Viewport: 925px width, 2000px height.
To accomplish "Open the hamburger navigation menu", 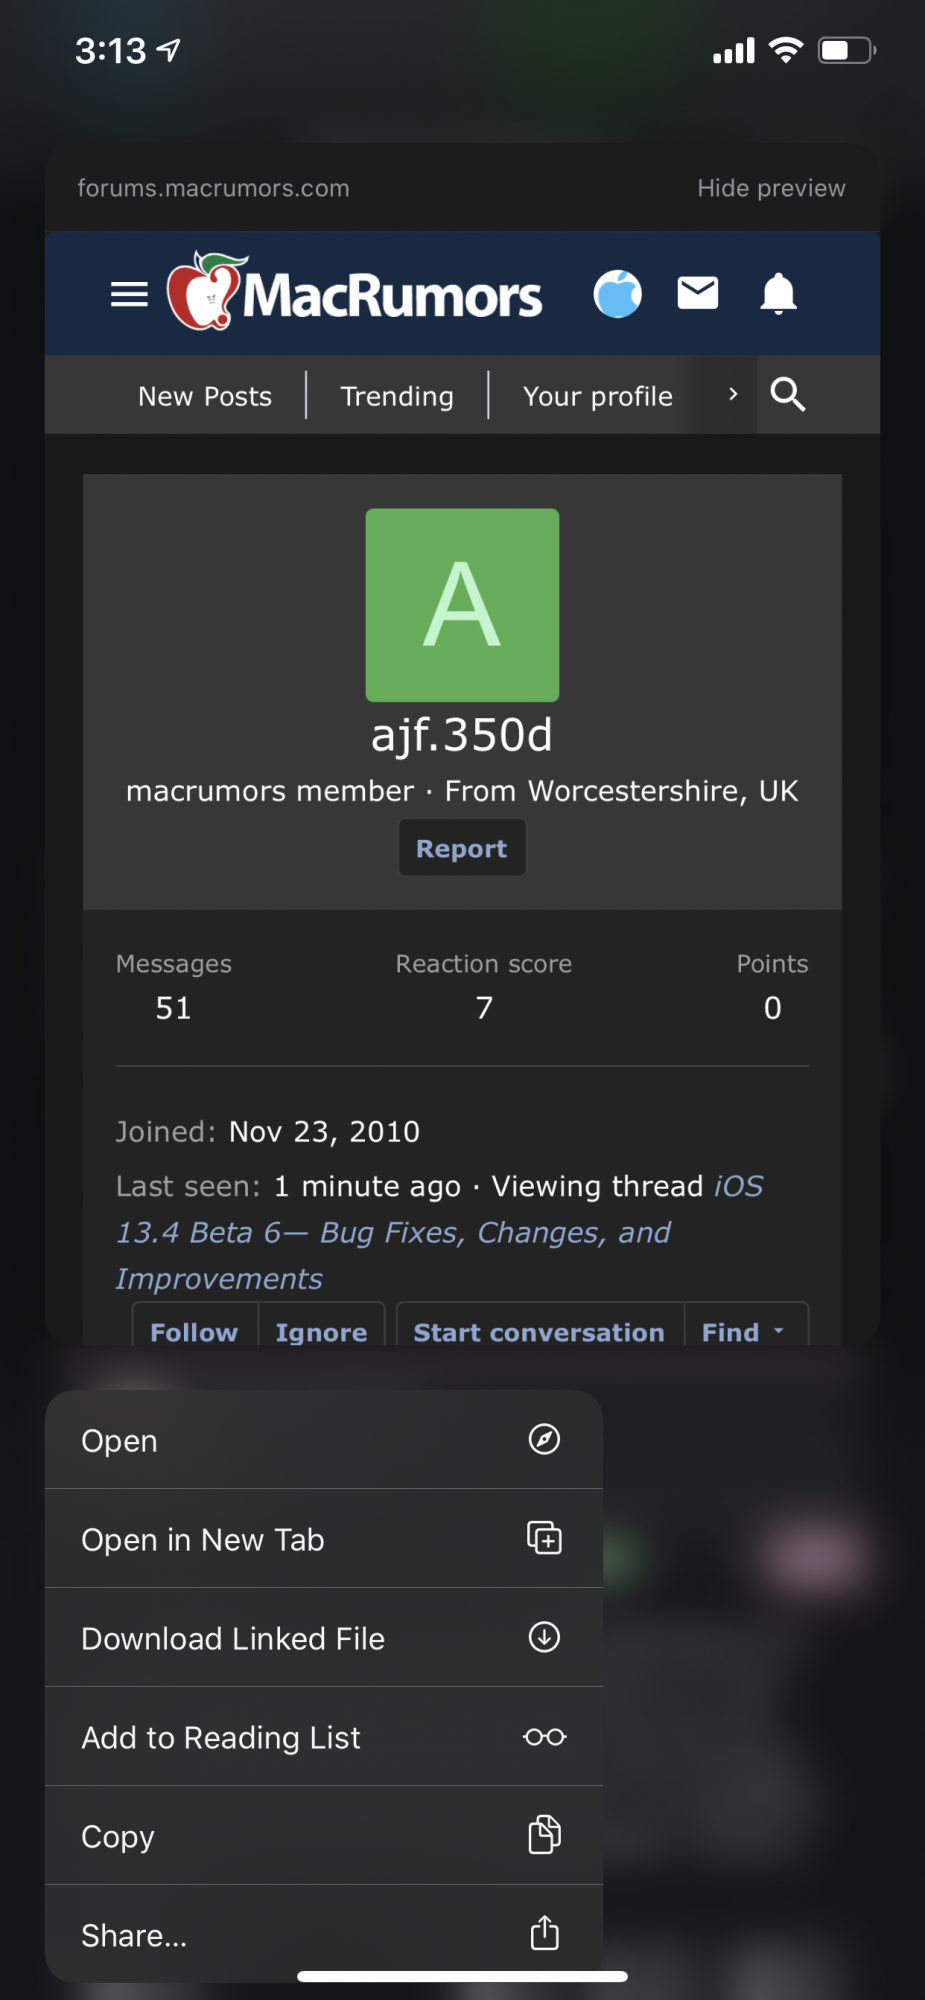I will click(x=129, y=295).
